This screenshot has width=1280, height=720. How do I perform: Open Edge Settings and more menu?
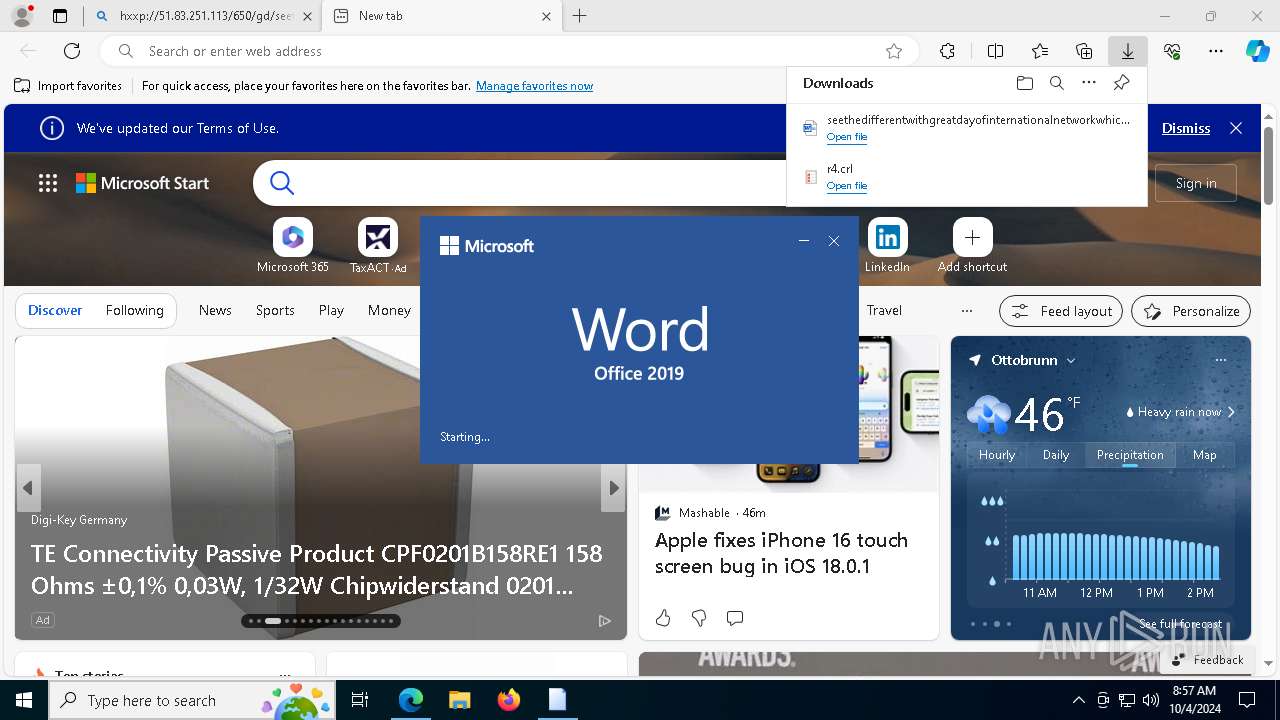pos(1216,51)
